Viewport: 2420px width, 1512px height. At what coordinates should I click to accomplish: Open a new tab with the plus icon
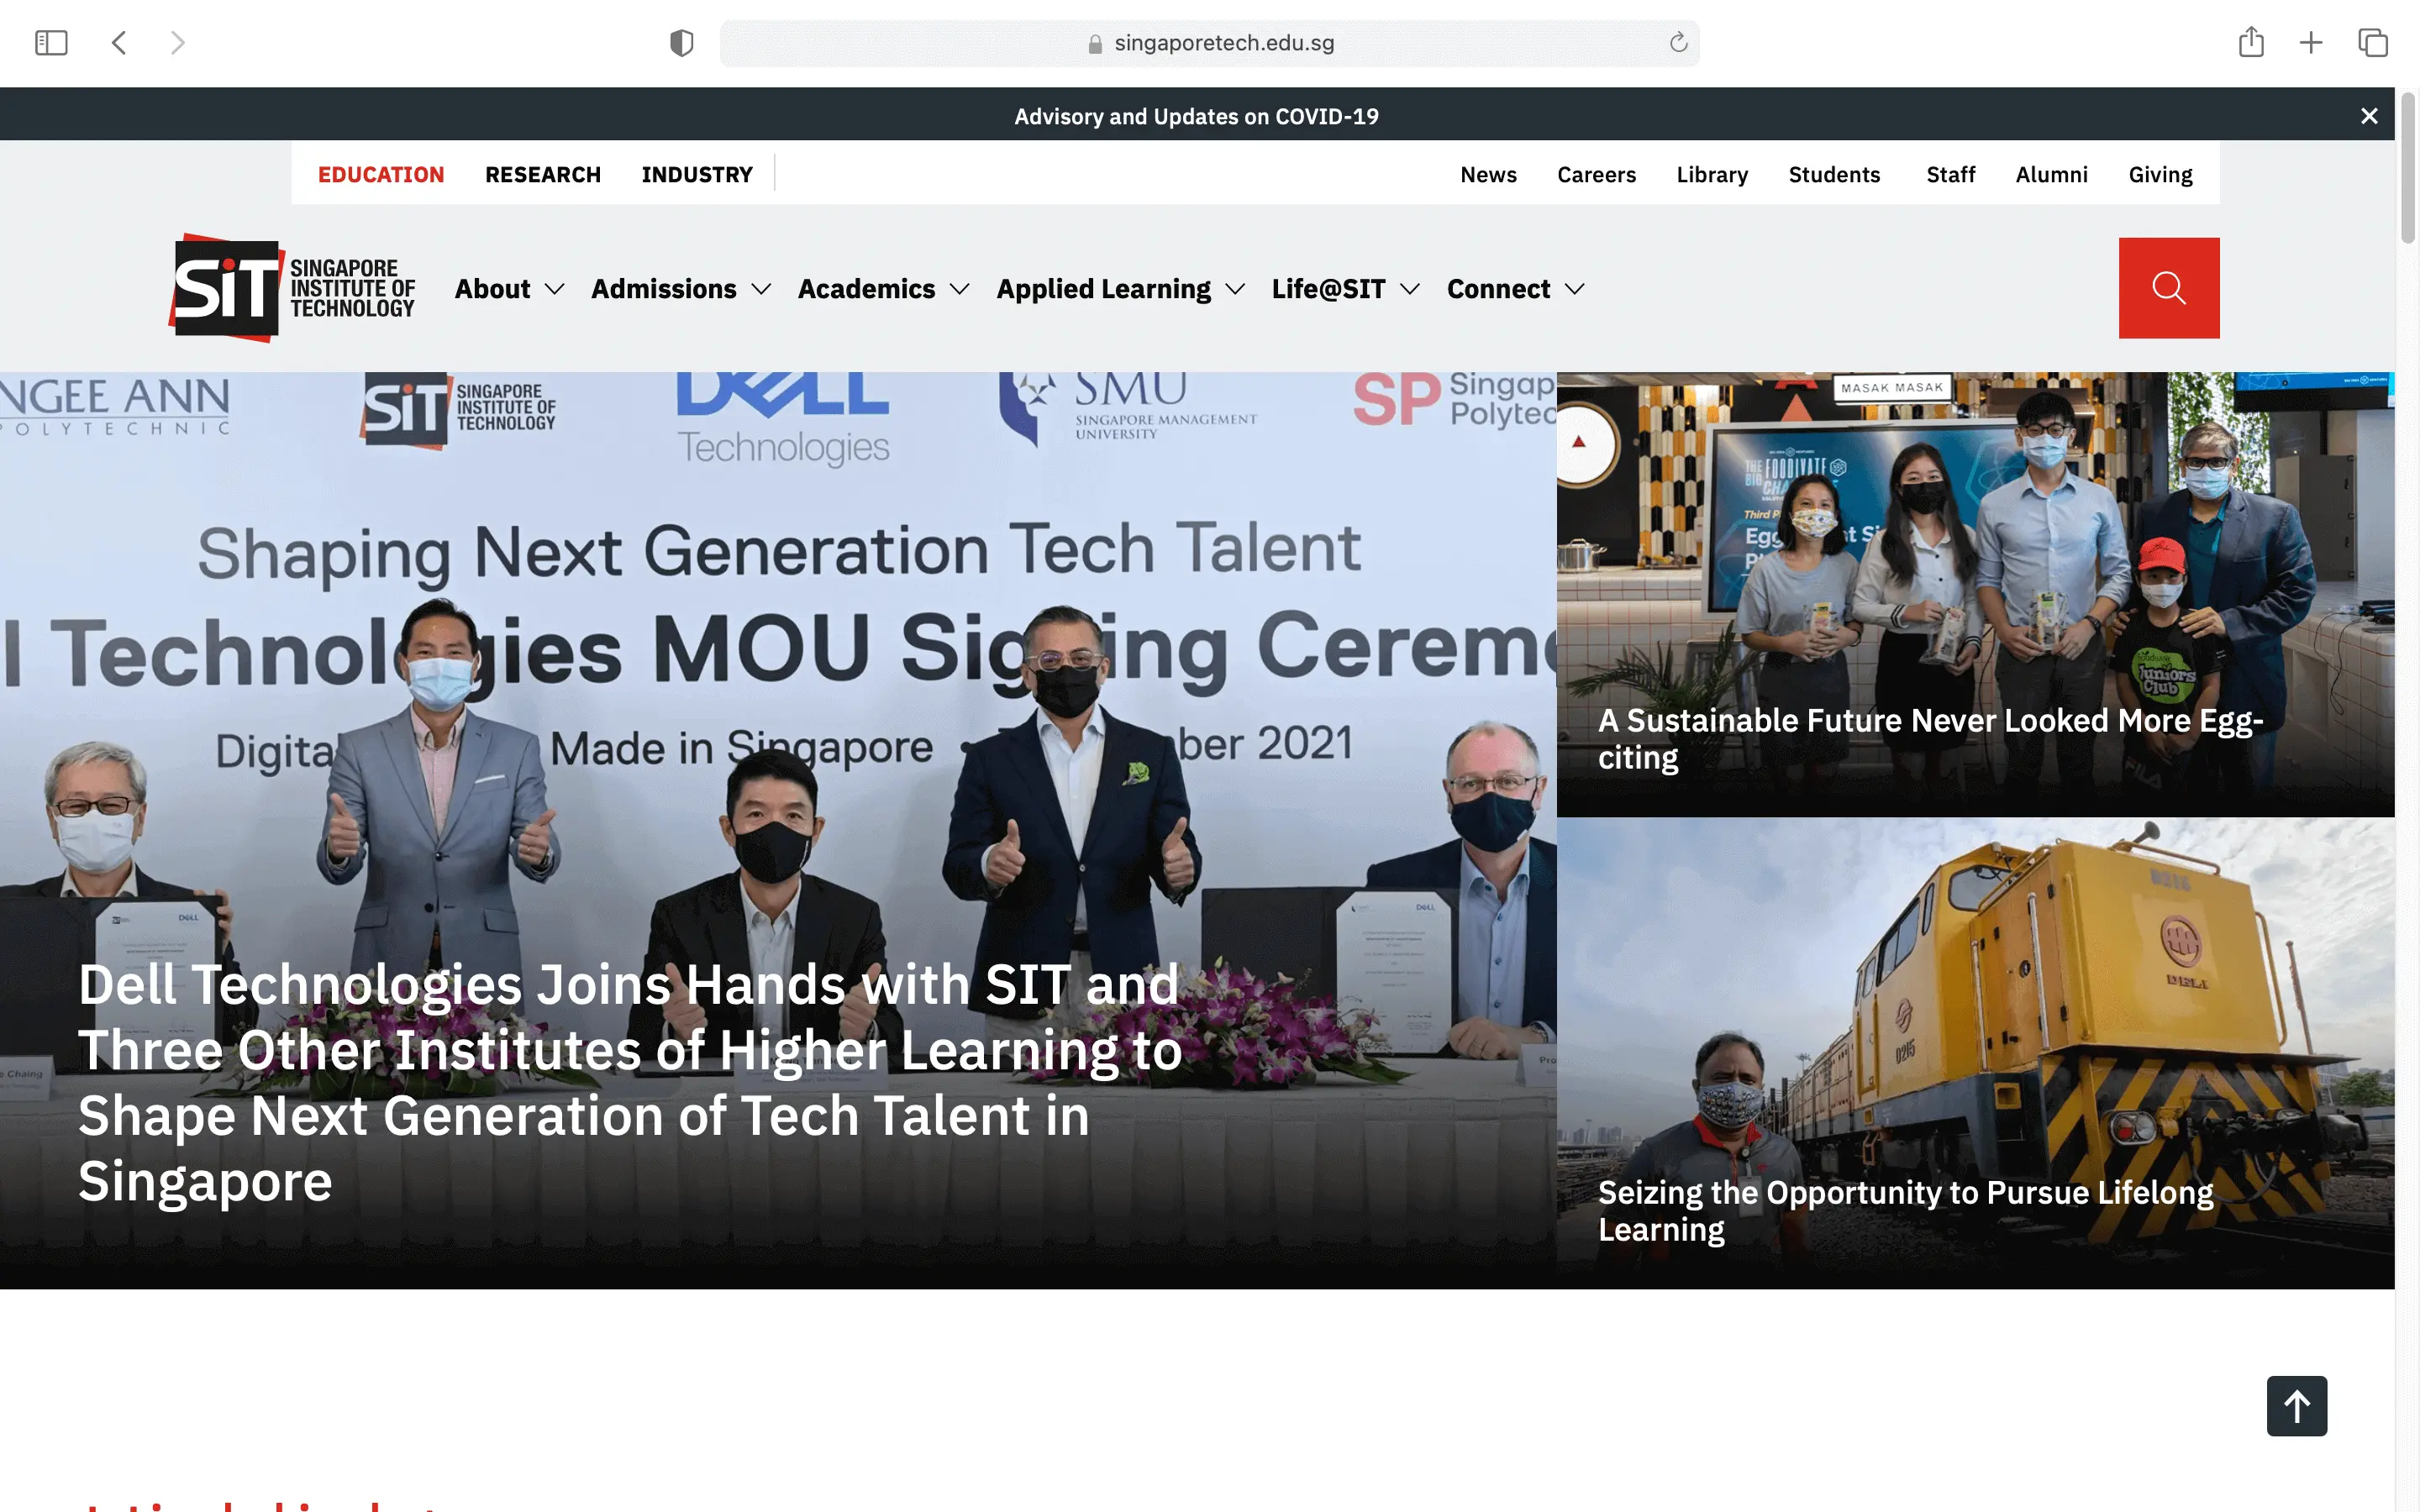tap(2311, 43)
